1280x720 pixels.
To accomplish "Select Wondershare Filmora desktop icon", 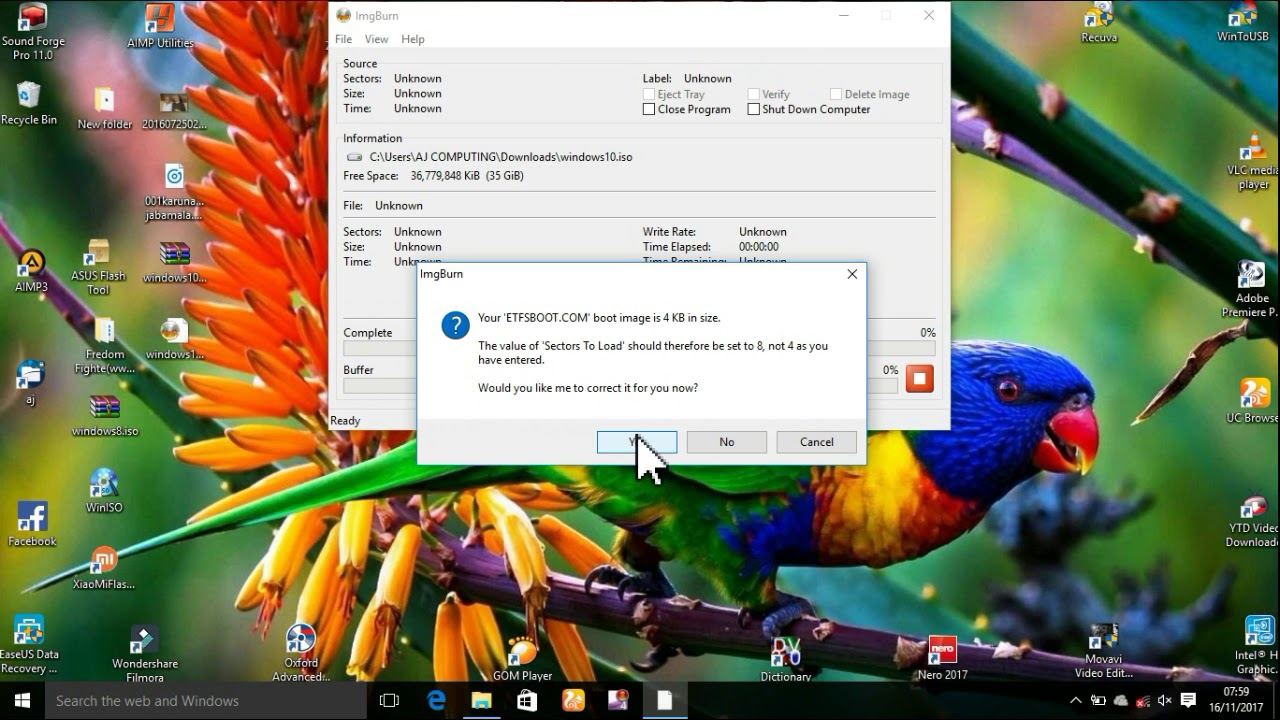I will click(x=145, y=655).
